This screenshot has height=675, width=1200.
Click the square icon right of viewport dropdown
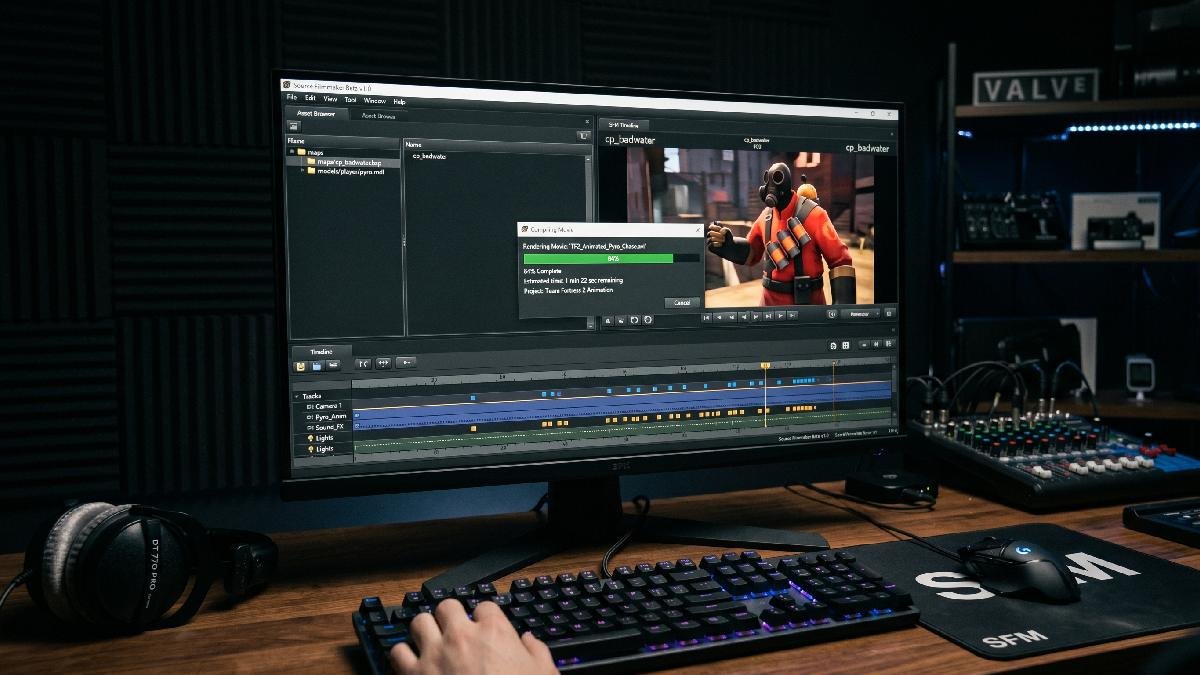click(x=889, y=314)
